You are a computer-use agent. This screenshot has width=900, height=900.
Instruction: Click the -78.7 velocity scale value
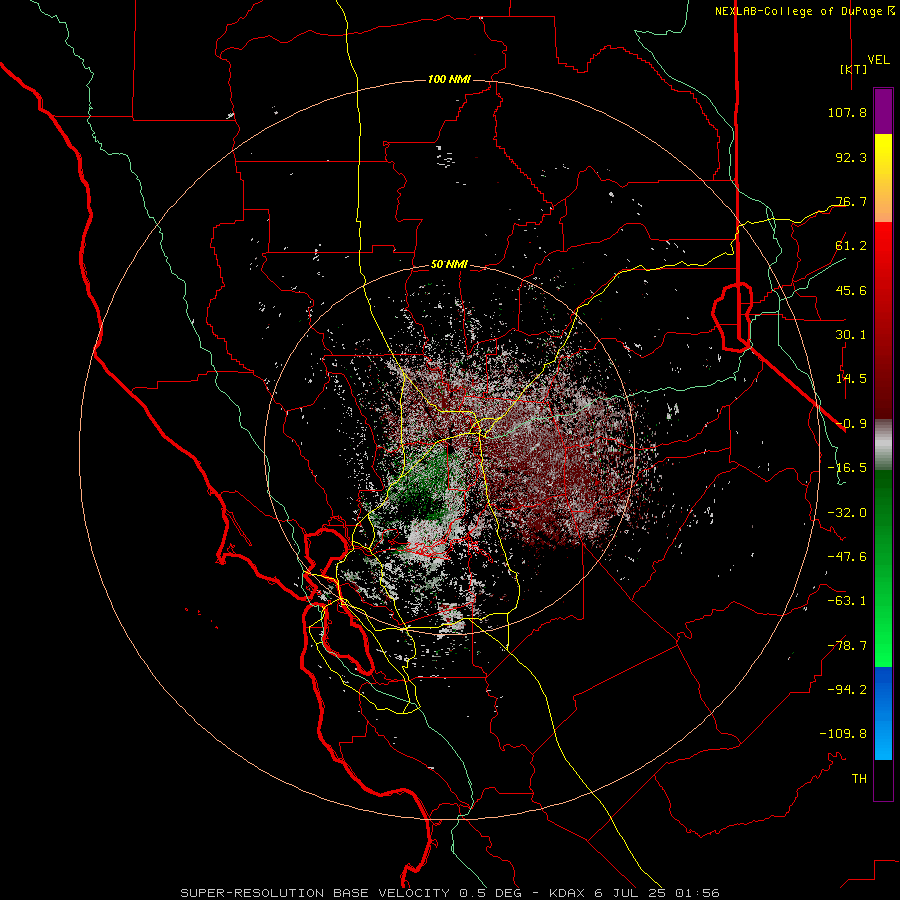click(847, 646)
